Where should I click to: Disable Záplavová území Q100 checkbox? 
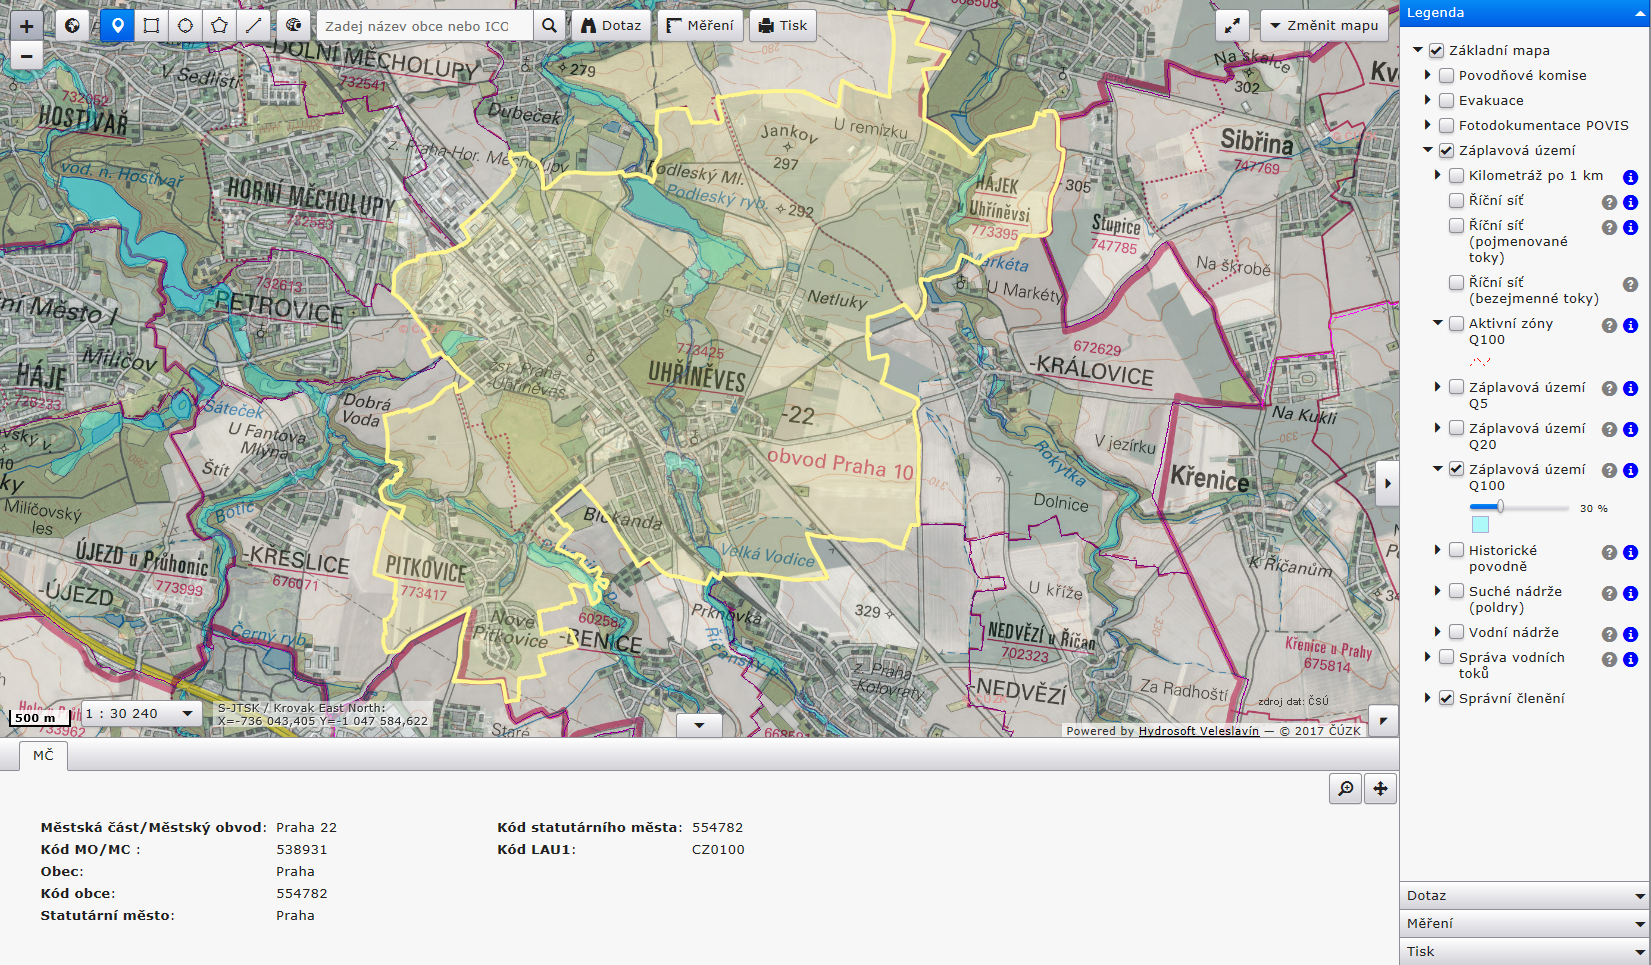tap(1456, 469)
